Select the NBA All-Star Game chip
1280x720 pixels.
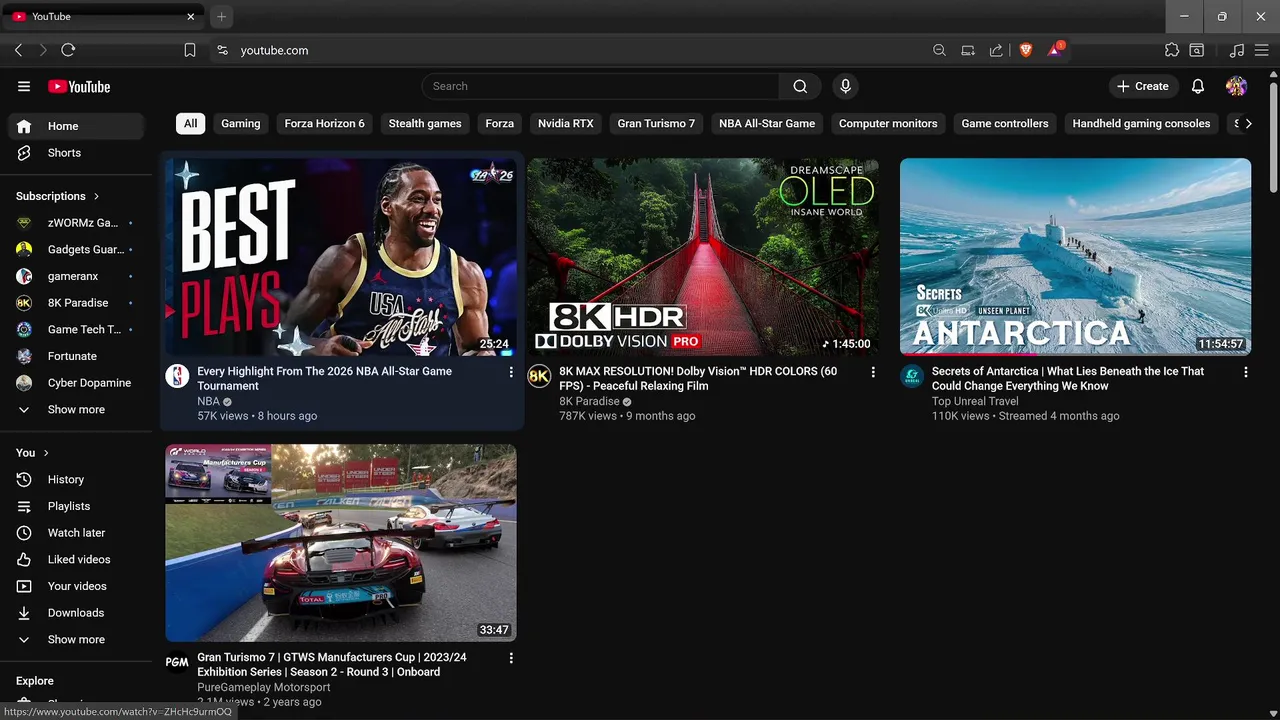(767, 124)
